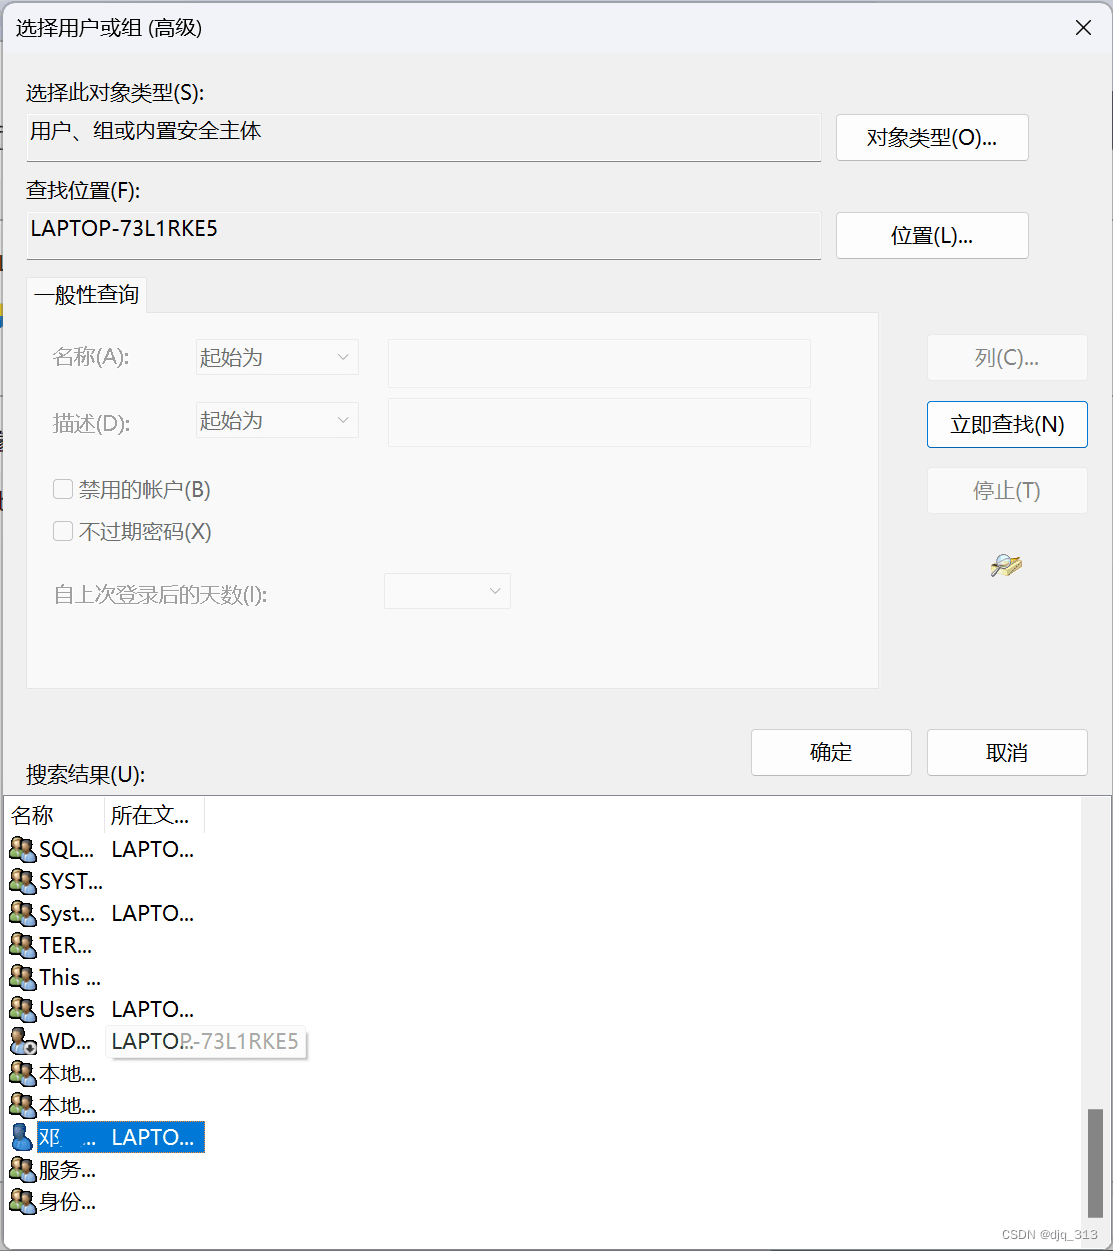Click the group icon beside 身份... entry
1113x1251 pixels.
click(x=22, y=1201)
